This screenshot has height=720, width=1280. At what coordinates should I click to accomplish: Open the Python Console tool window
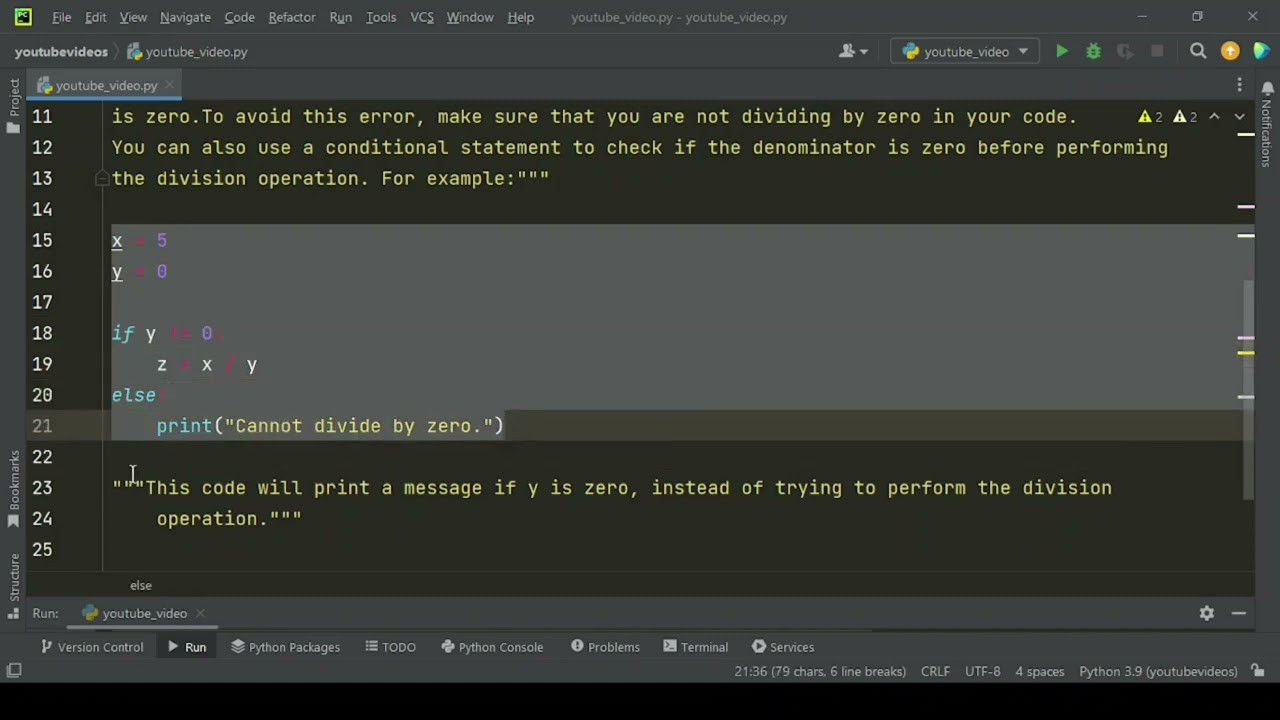pos(492,647)
